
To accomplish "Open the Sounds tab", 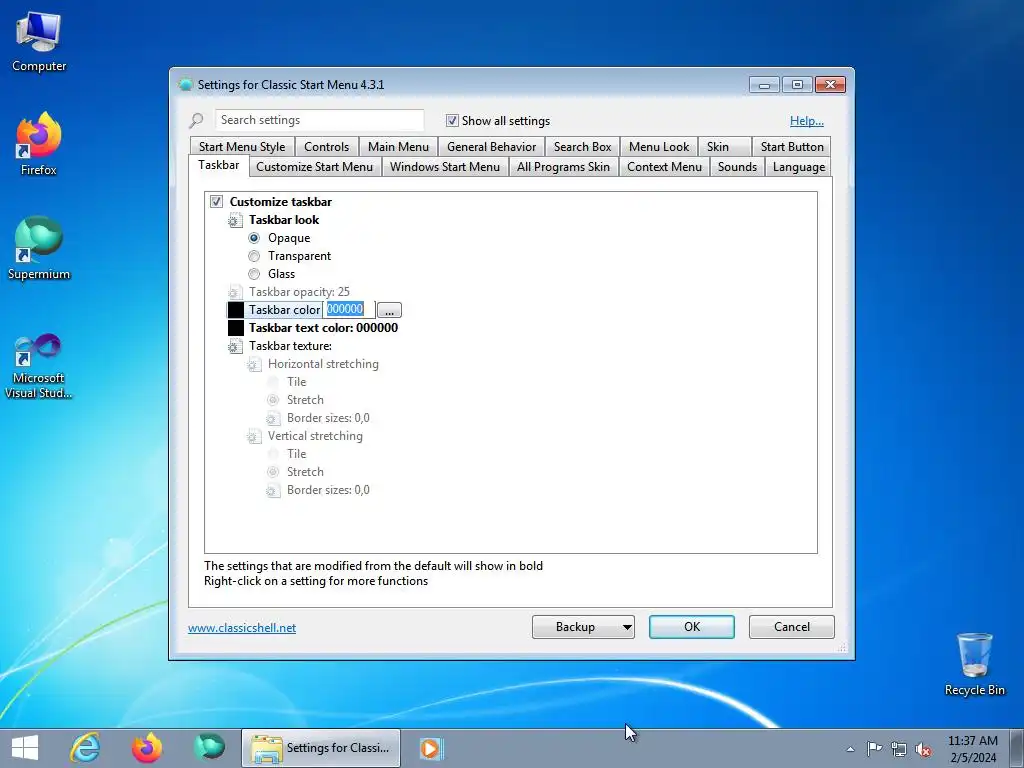I will coord(737,167).
